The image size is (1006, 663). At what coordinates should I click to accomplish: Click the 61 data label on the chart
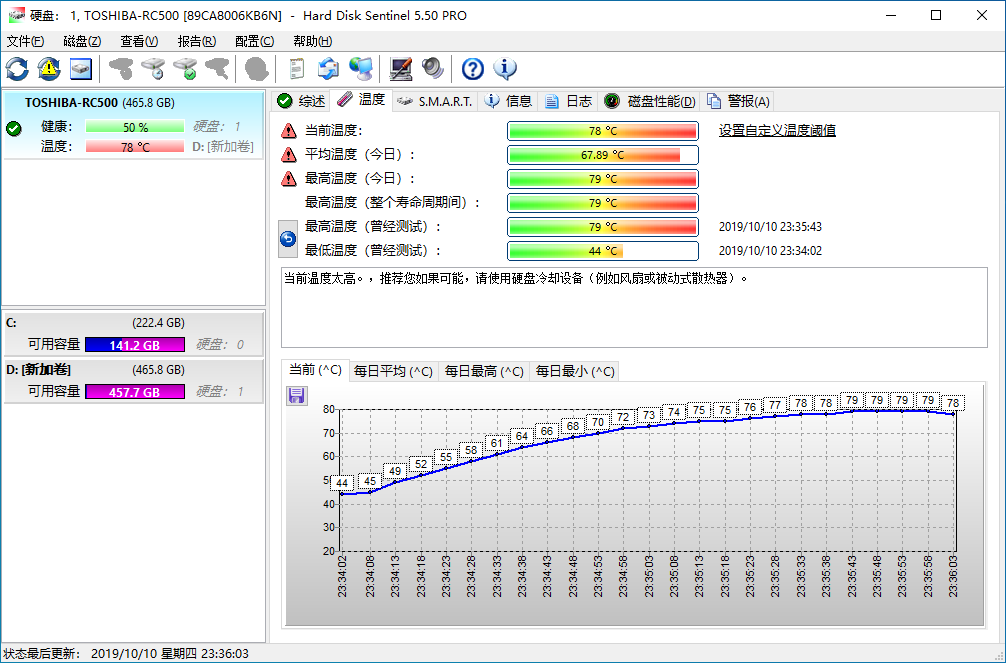[496, 443]
